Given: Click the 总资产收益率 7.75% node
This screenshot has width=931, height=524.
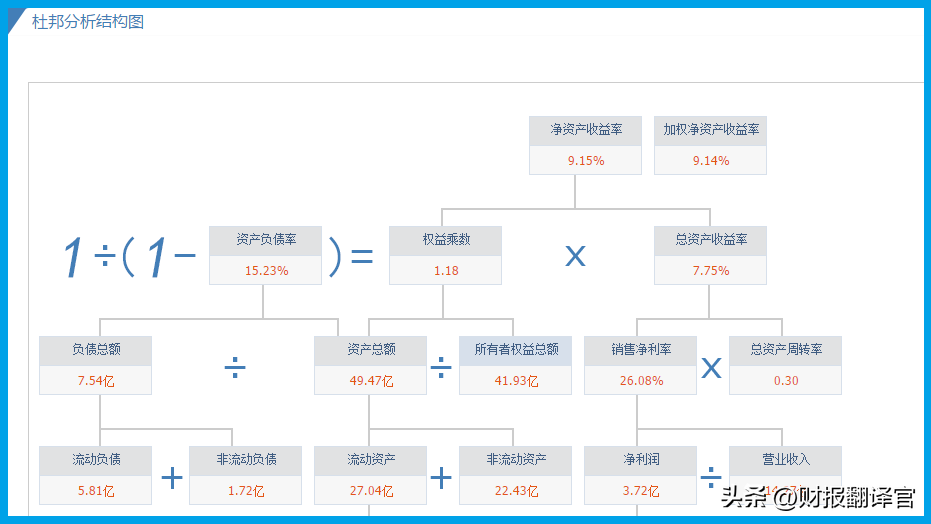Looking at the screenshot, I should pyautogui.click(x=711, y=255).
